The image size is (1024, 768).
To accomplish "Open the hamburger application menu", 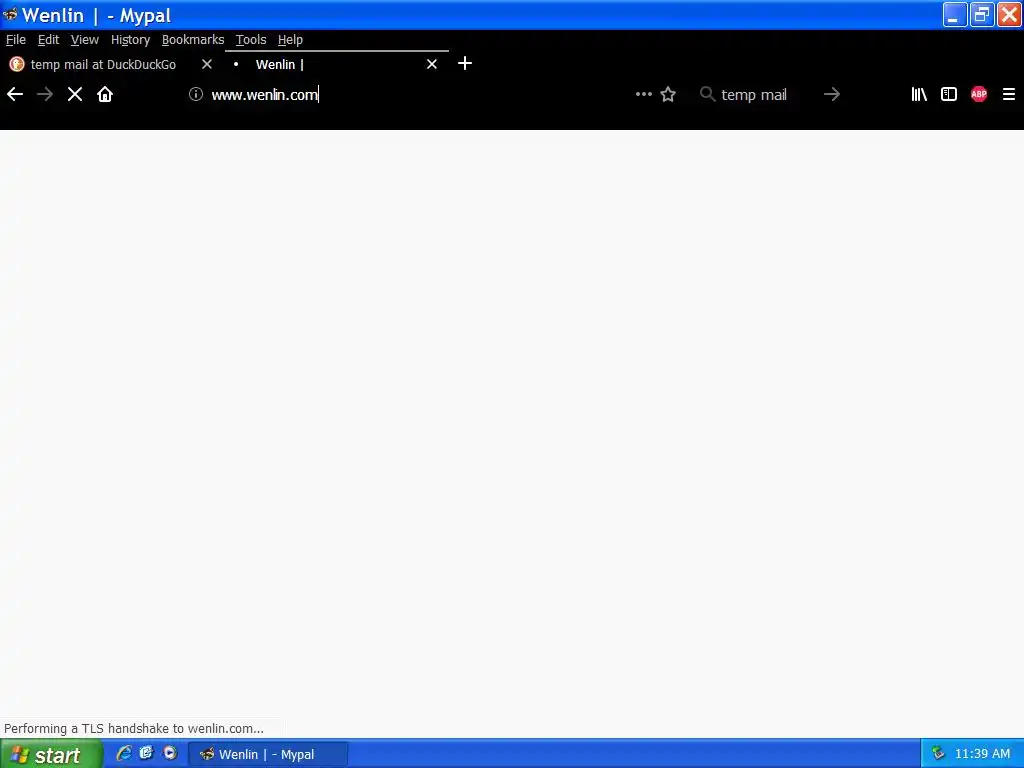I will coord(1009,95).
